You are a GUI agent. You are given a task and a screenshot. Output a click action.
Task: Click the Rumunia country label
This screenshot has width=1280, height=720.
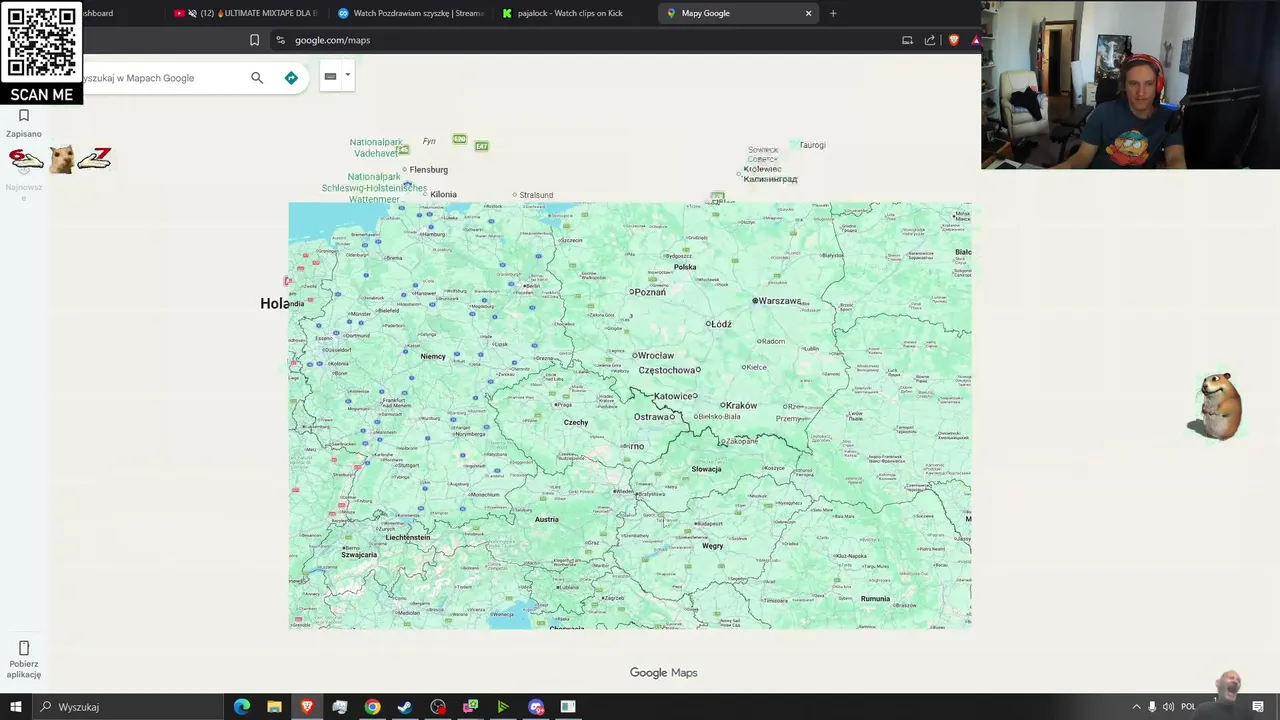[875, 599]
